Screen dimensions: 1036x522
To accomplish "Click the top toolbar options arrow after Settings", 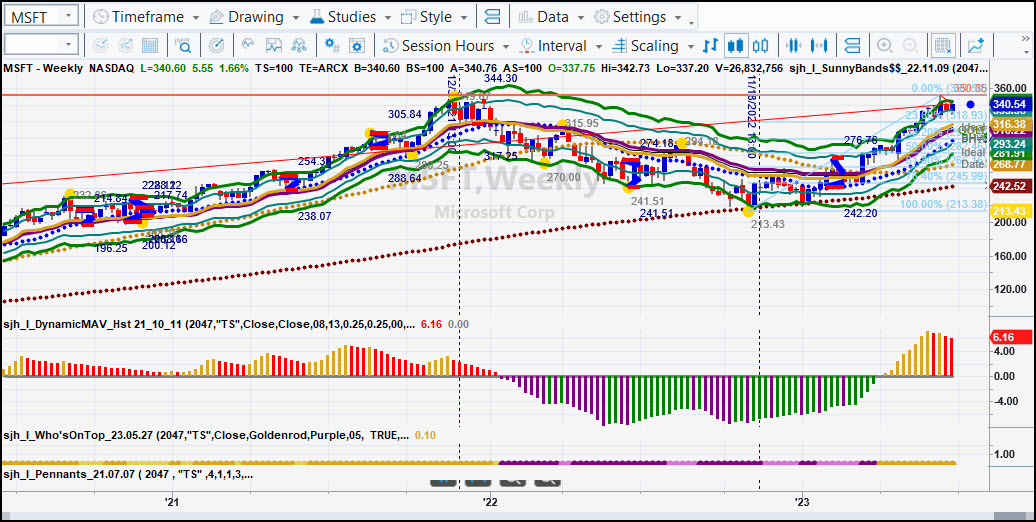I will click(x=692, y=24).
